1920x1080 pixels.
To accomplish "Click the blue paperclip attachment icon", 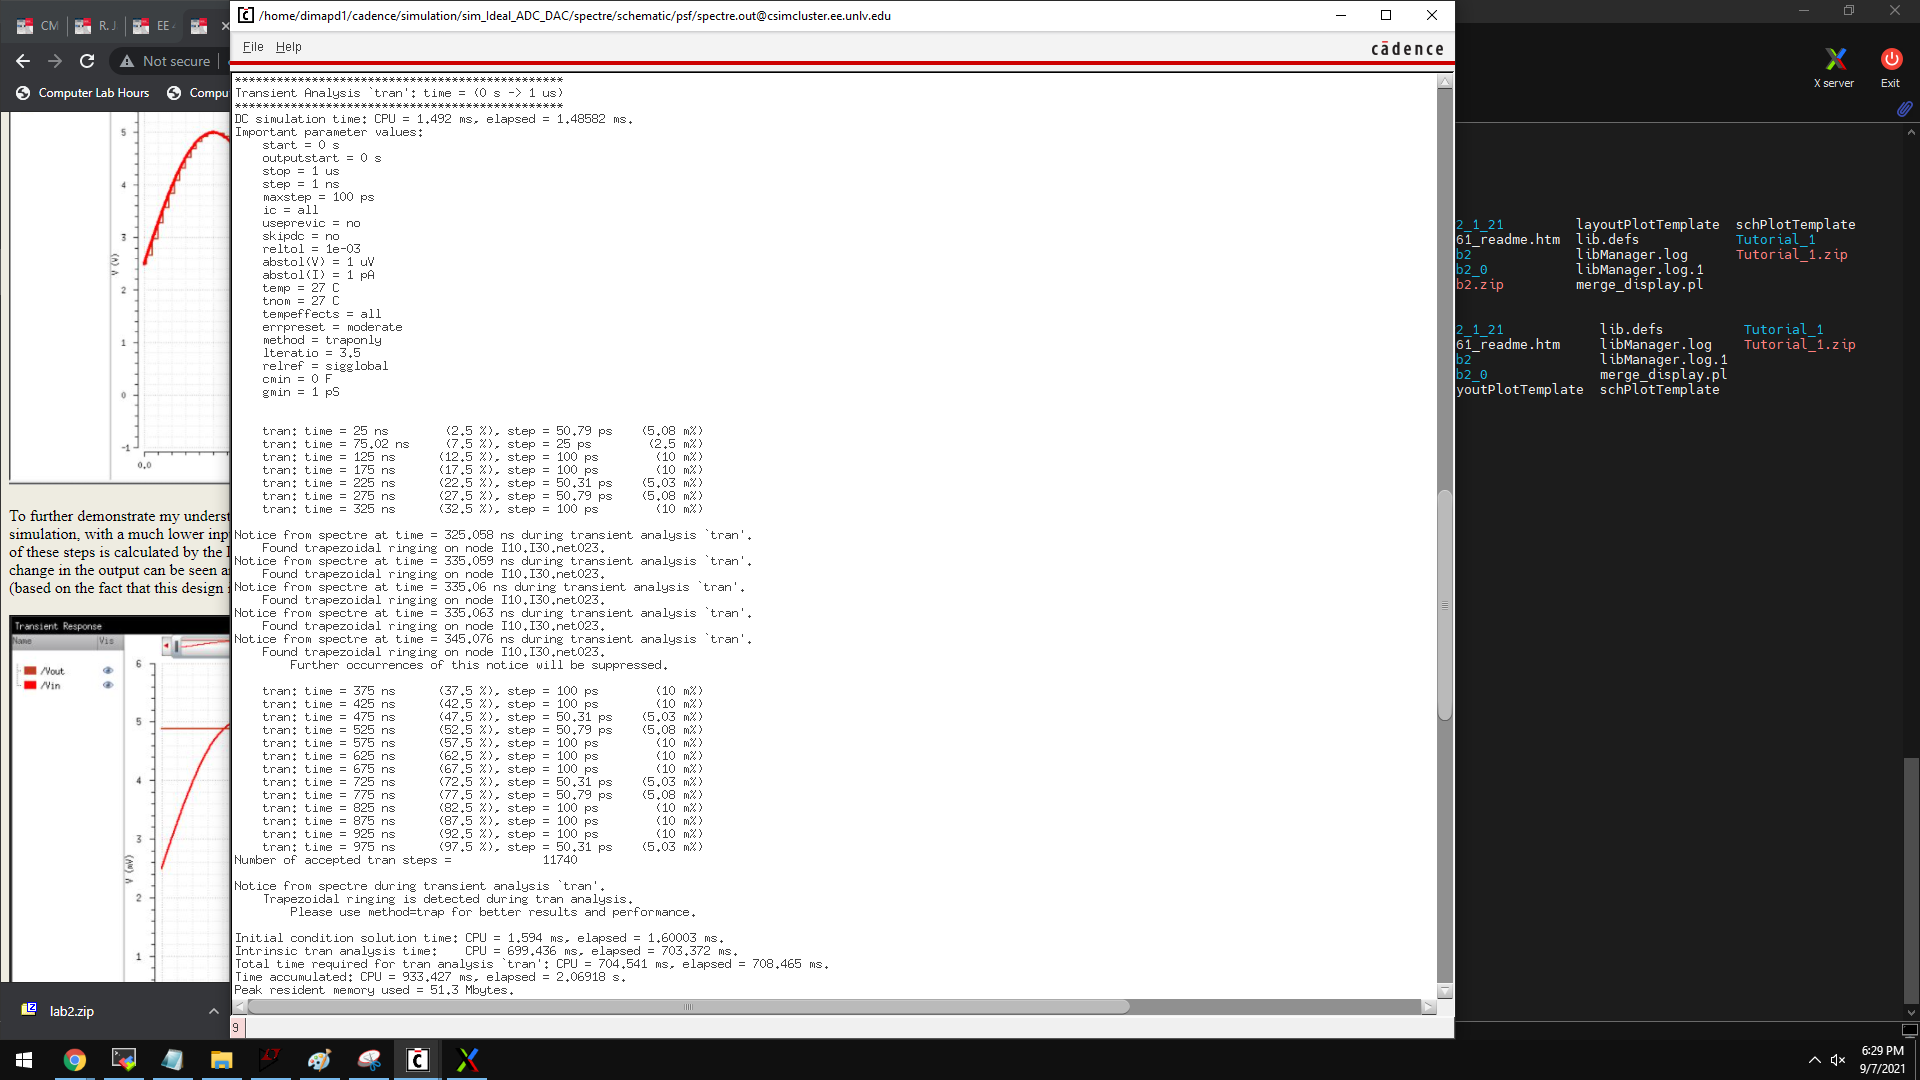I will 1904,109.
